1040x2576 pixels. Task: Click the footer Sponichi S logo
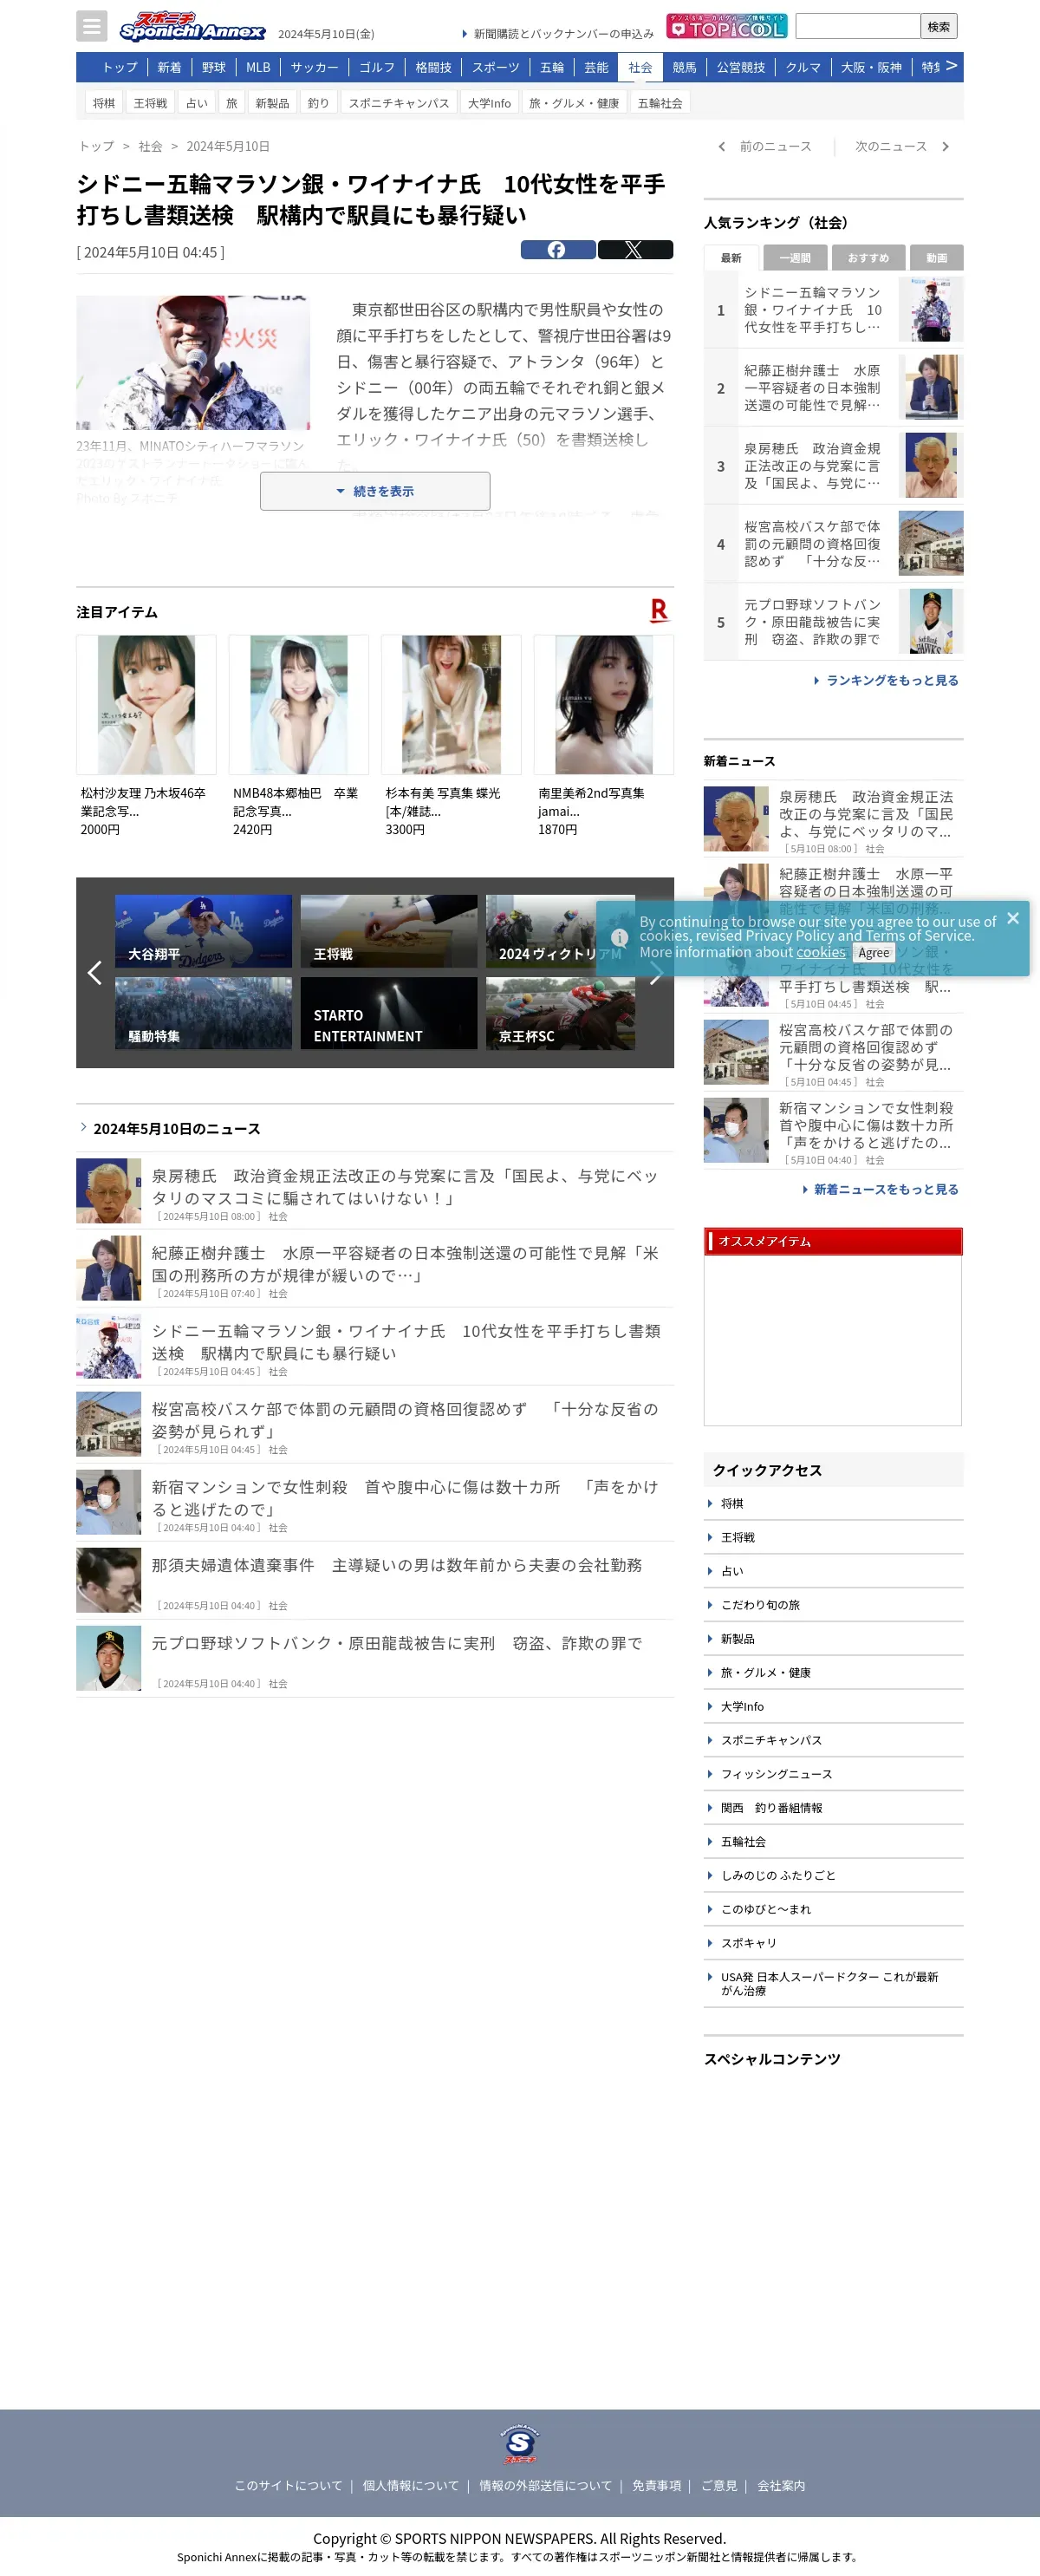(520, 2444)
